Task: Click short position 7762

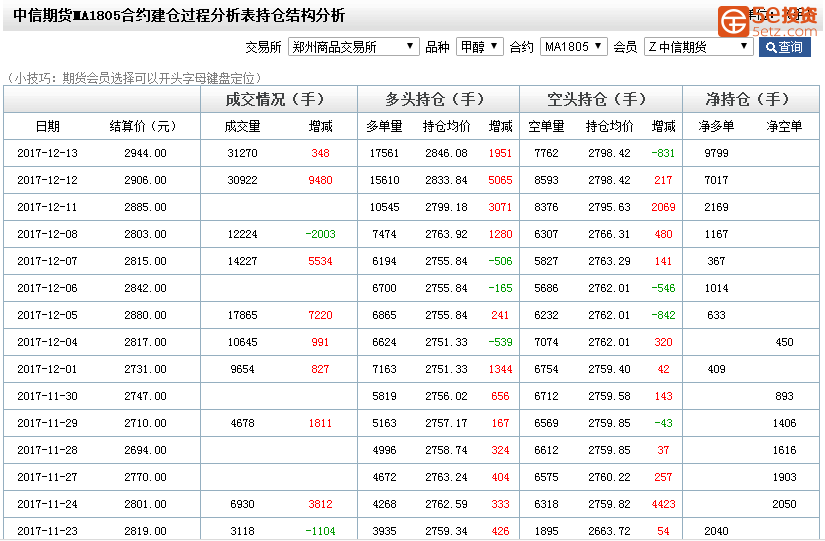Action: click(546, 153)
